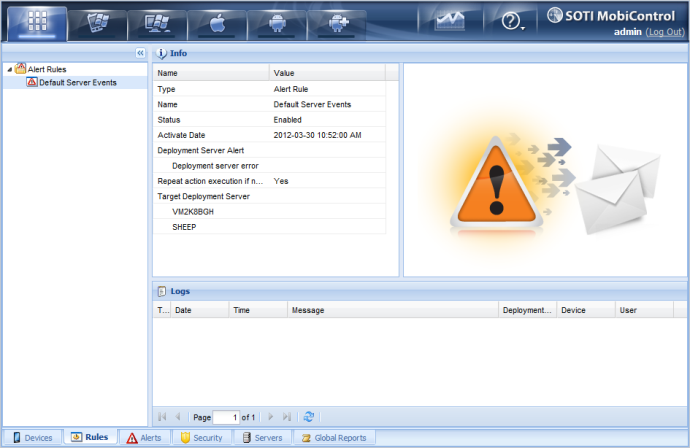Sort logs by Time column

pos(258,310)
